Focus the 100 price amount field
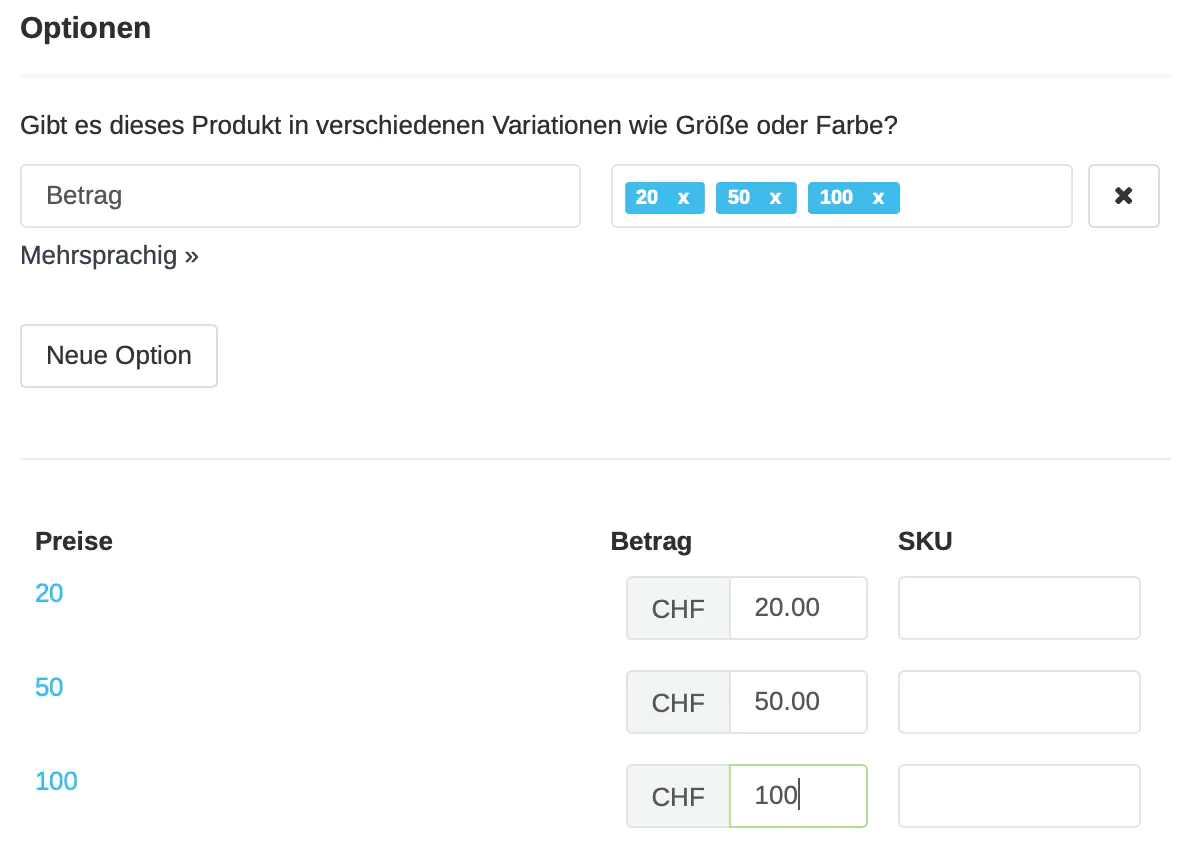This screenshot has width=1190, height=864. pos(797,796)
